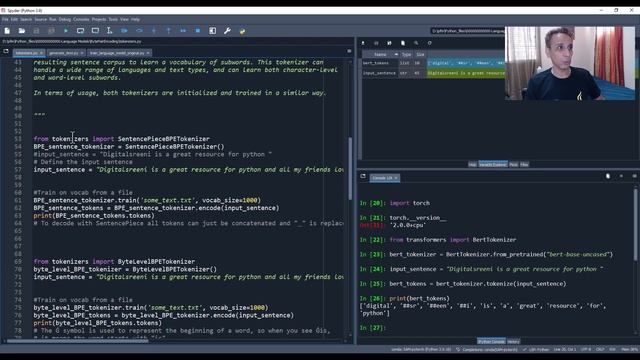Screen dimensions: 640x360
Task: Select the input_sentence variable row
Action: coord(433,73)
